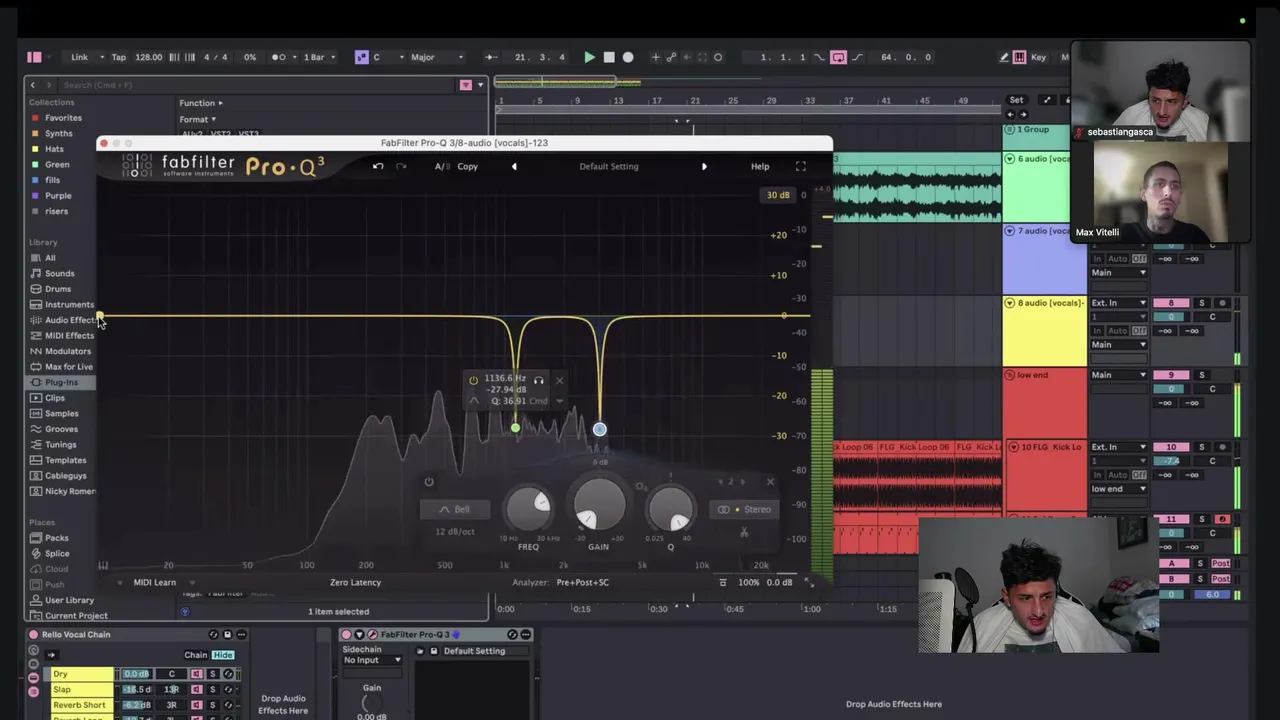The height and width of the screenshot is (720, 1280).
Task: Toggle the purple Scale Mode icon
Action: pyautogui.click(x=361, y=57)
